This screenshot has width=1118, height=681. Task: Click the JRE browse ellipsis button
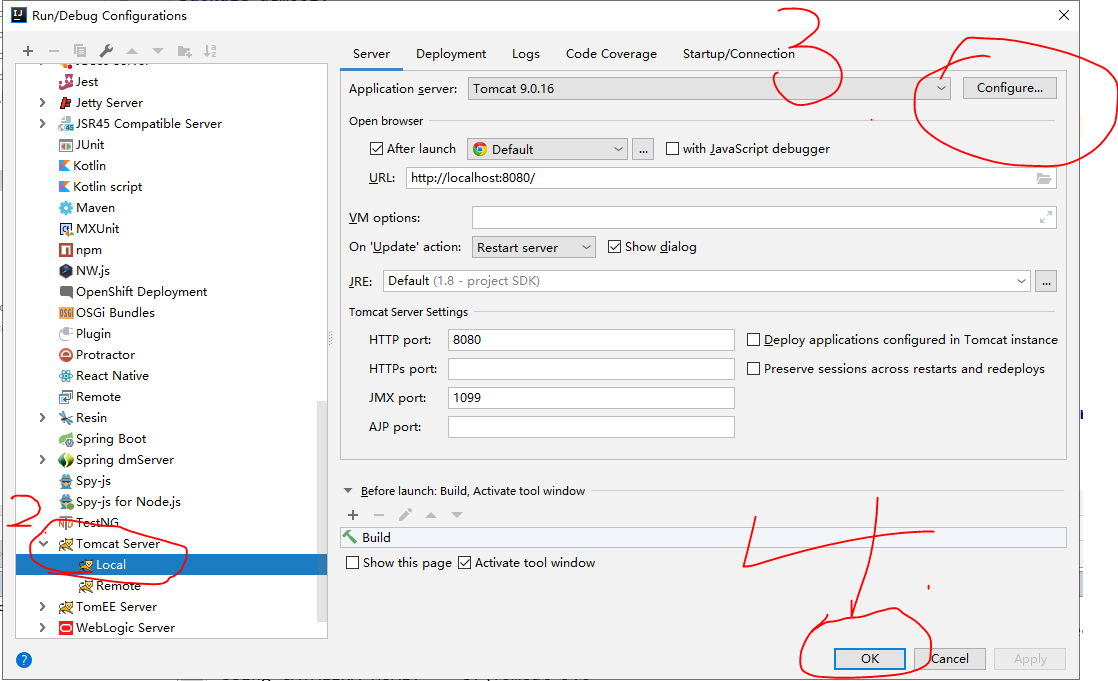tap(1046, 281)
